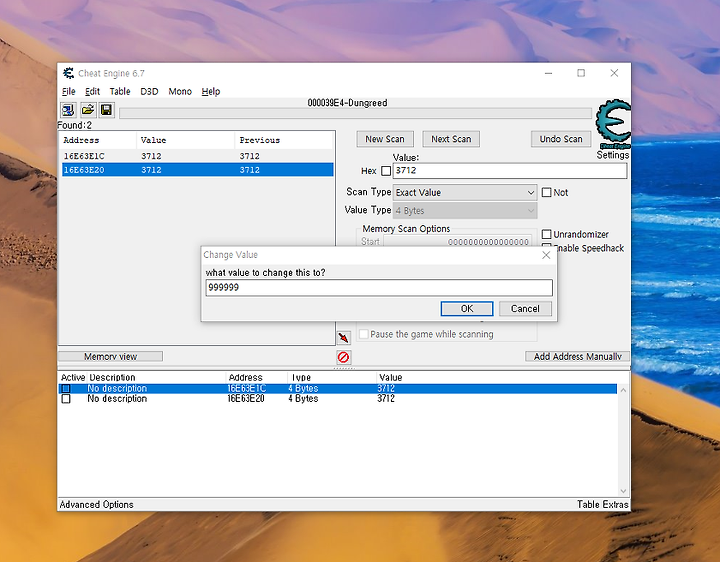The width and height of the screenshot is (720, 562).
Task: Click the Previous column header in results
Action: click(284, 140)
